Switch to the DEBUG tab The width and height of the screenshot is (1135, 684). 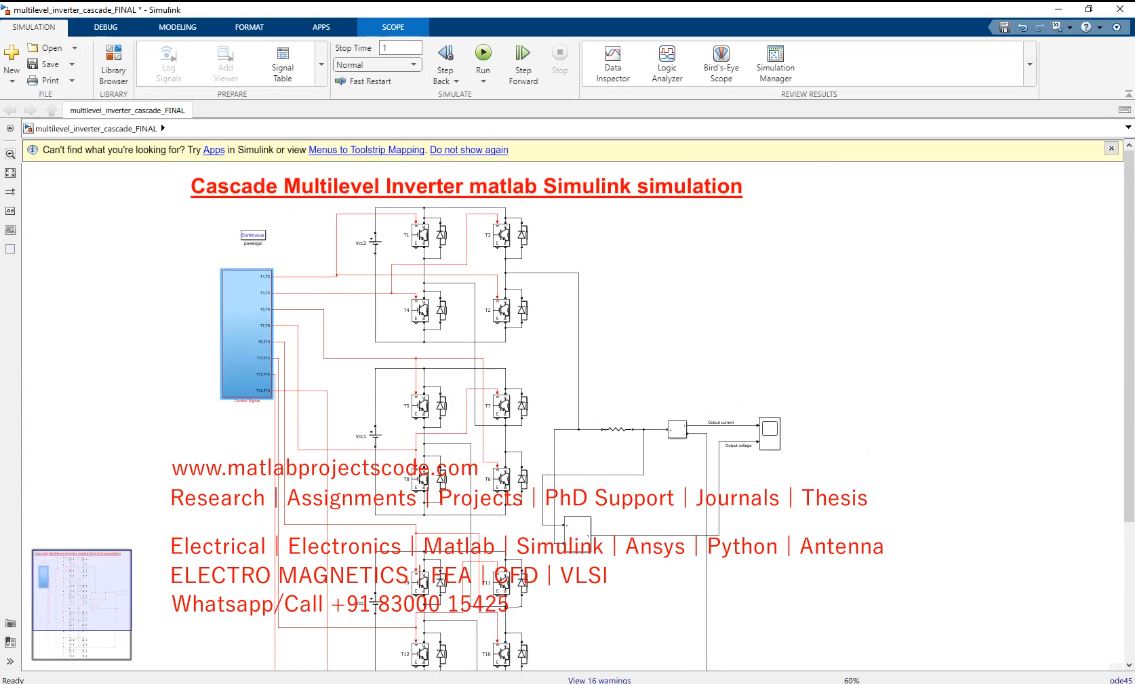click(106, 27)
